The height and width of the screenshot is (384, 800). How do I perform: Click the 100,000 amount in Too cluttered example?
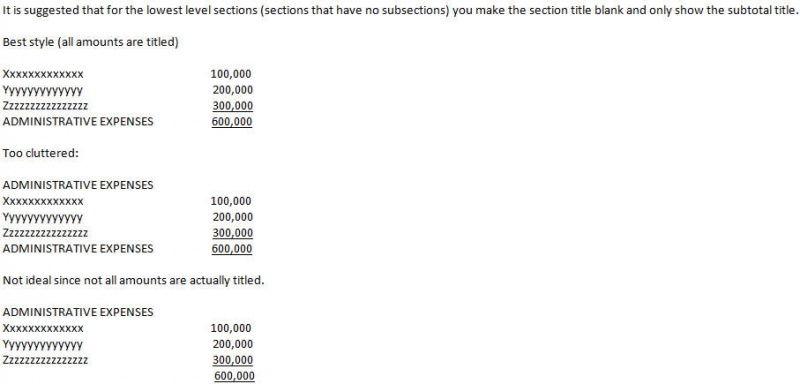(x=231, y=201)
